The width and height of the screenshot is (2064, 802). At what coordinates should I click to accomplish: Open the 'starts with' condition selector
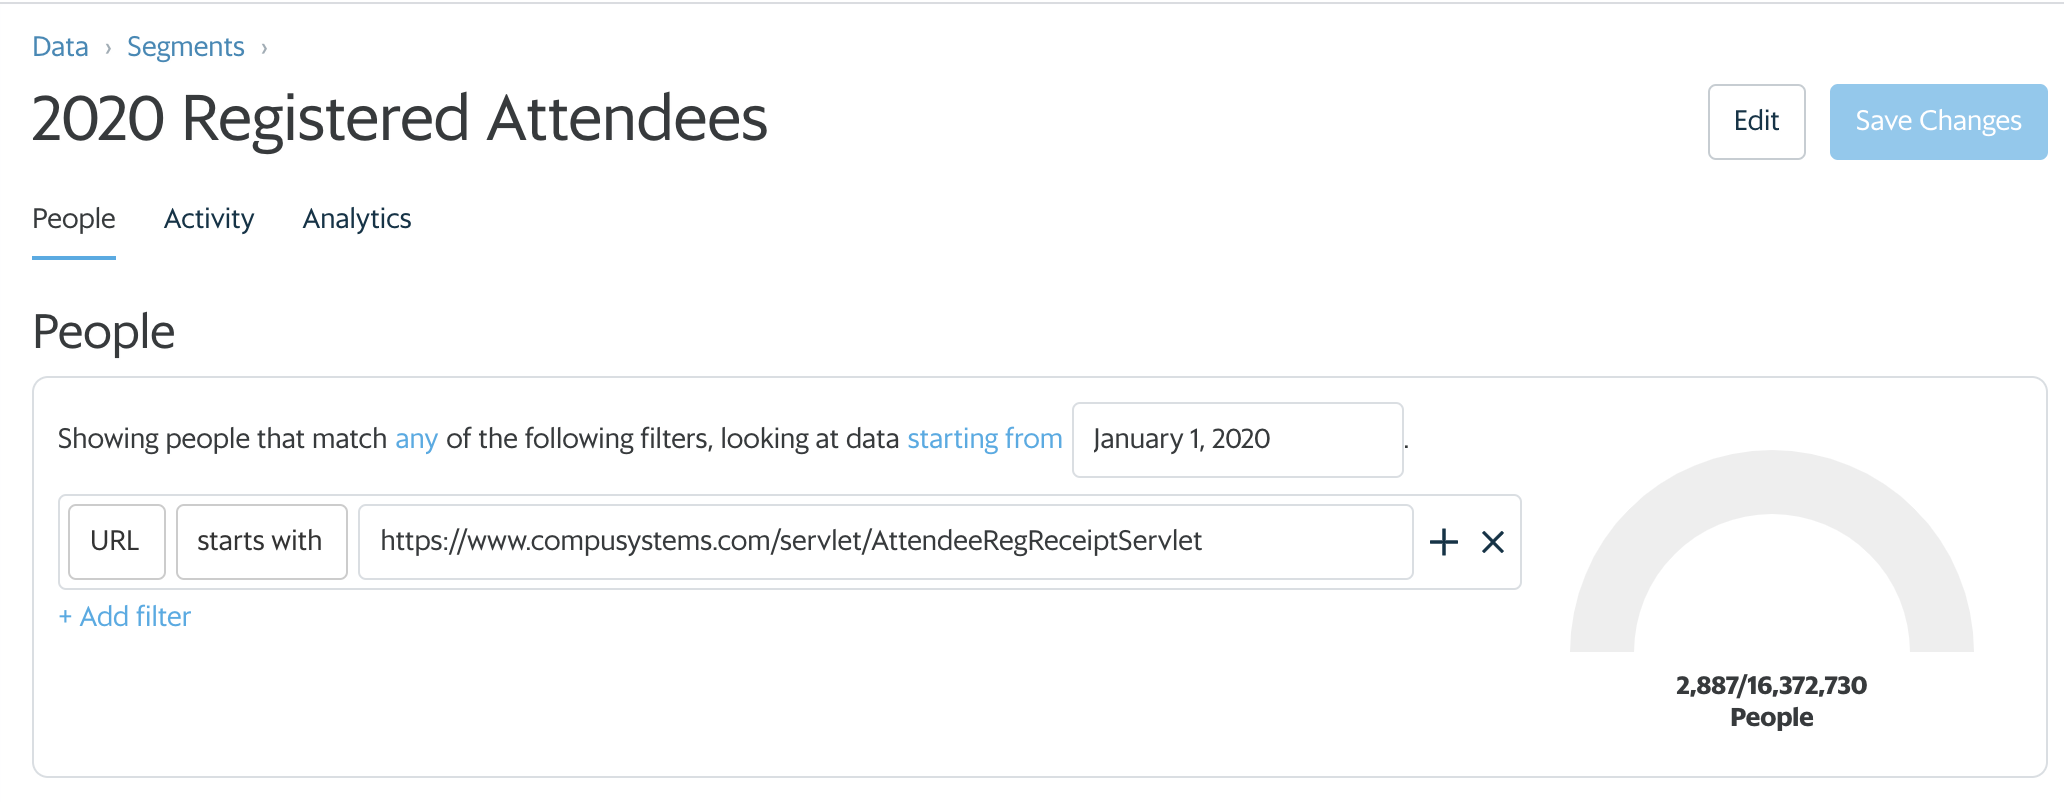261,542
